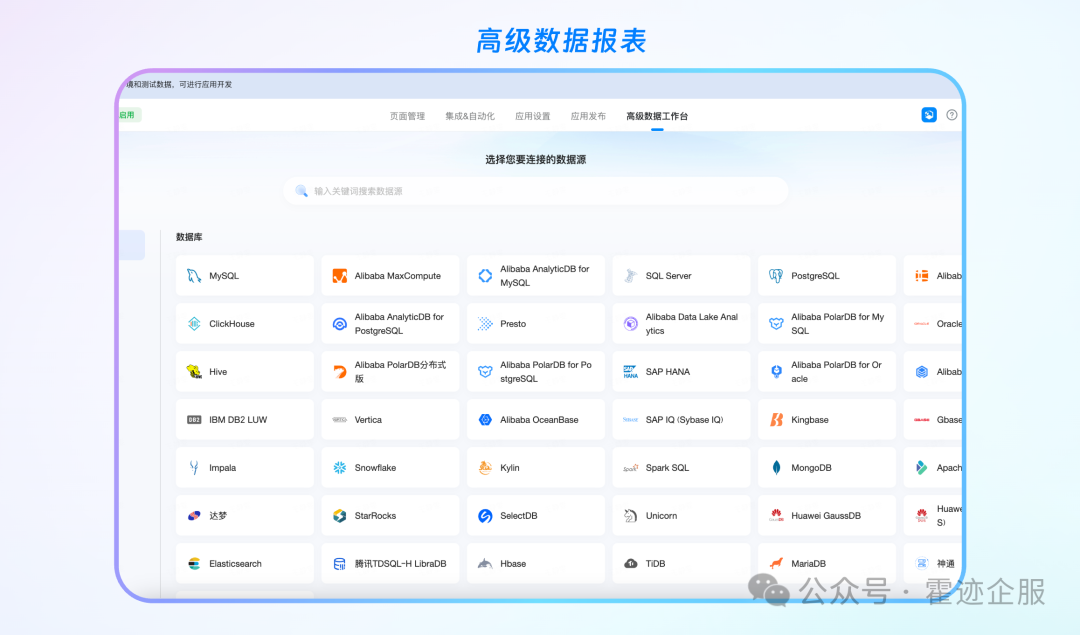Click the IBM DB2 LUW icon
The image size is (1080, 635).
pyautogui.click(x=194, y=419)
